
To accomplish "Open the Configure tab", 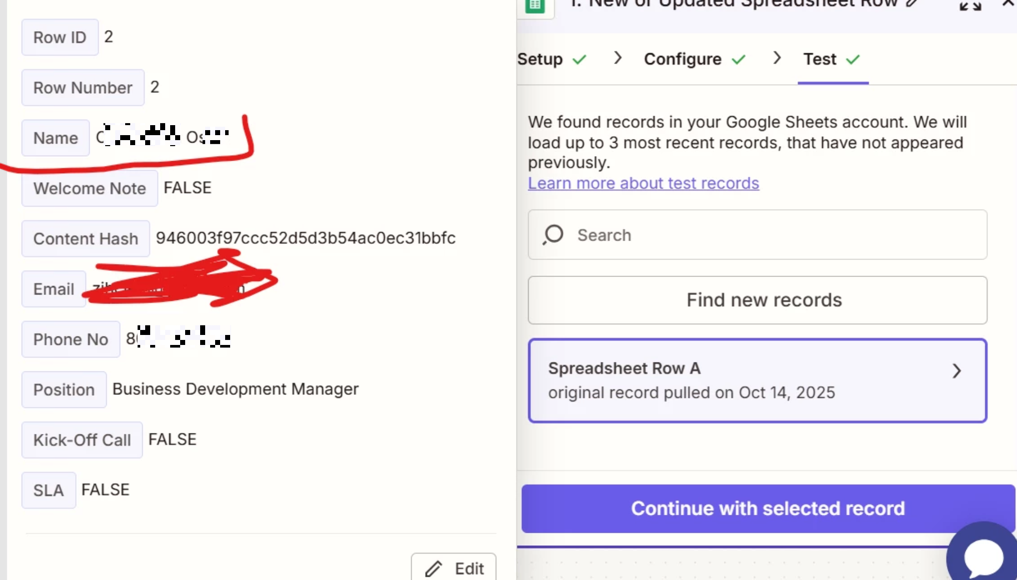I will [x=682, y=59].
